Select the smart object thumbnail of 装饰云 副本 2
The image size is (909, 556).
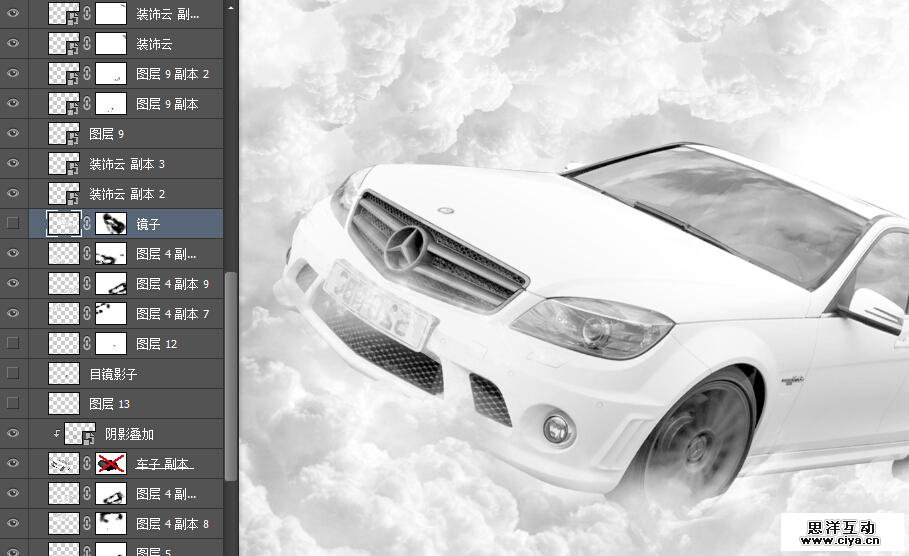[x=64, y=194]
